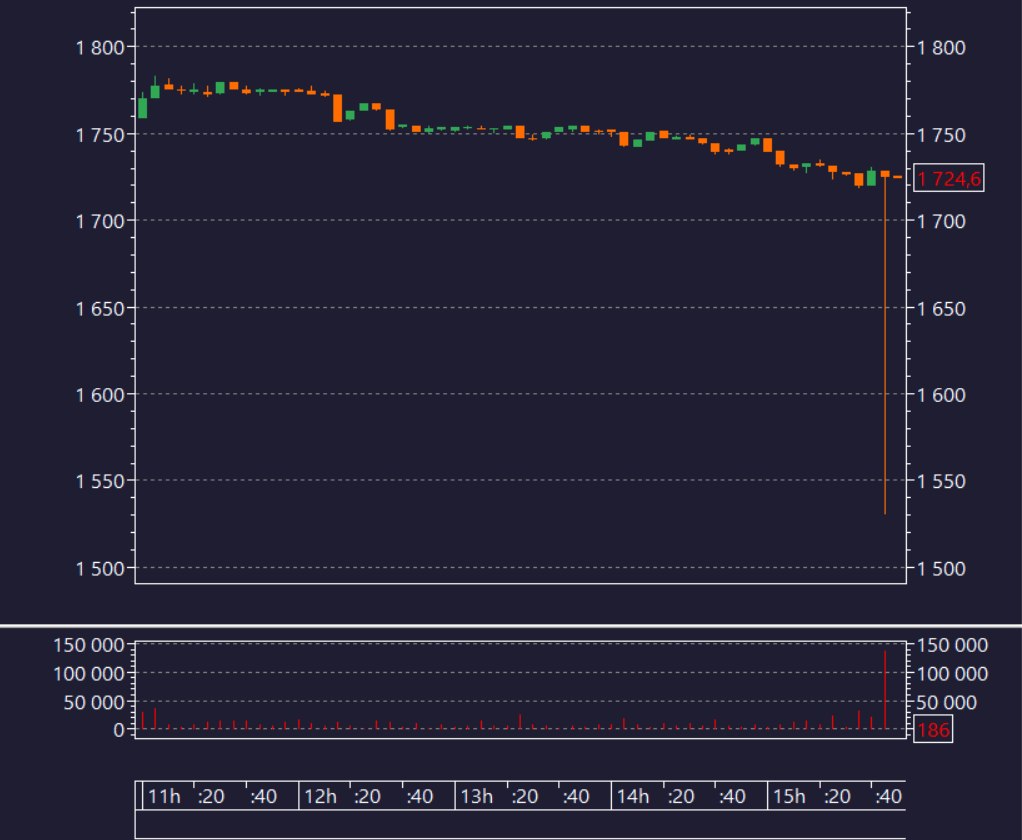
Task: Click the large orange candle after 12h
Action: [338, 108]
